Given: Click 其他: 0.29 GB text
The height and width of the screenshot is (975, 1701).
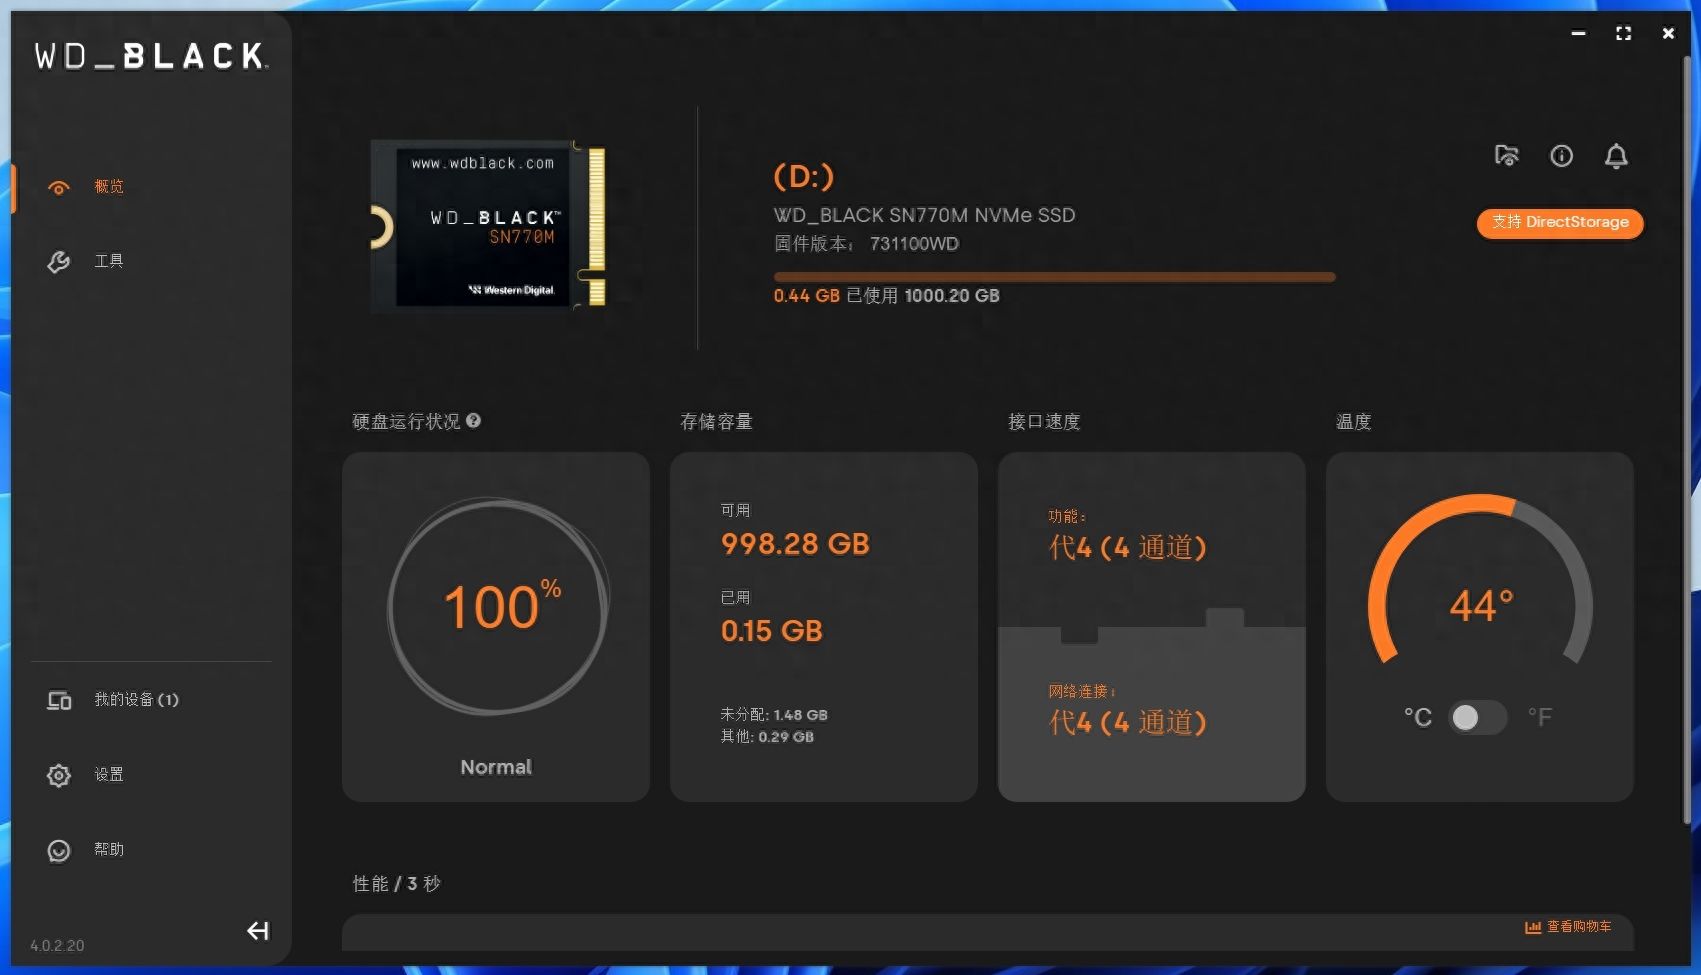Looking at the screenshot, I should tap(767, 737).
